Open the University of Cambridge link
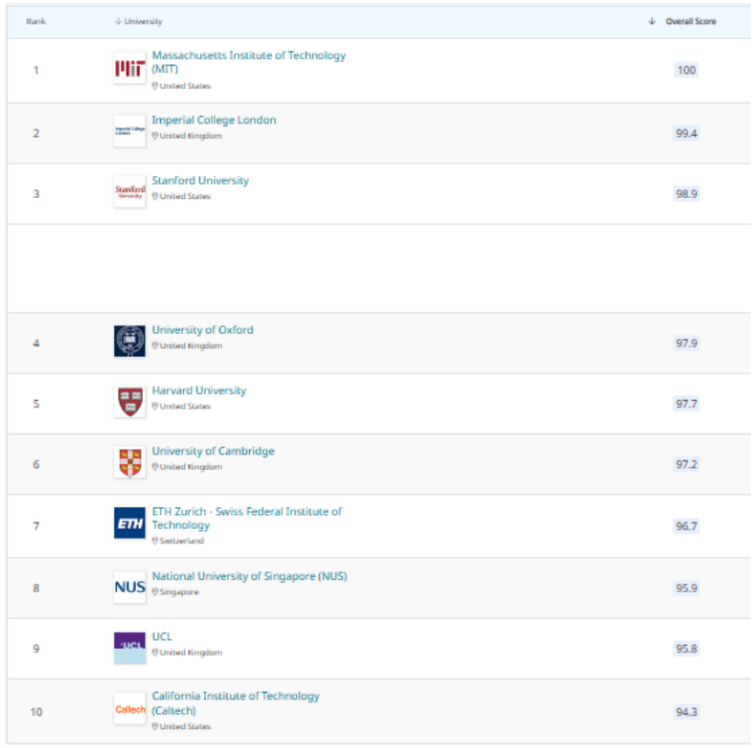 pyautogui.click(x=213, y=451)
